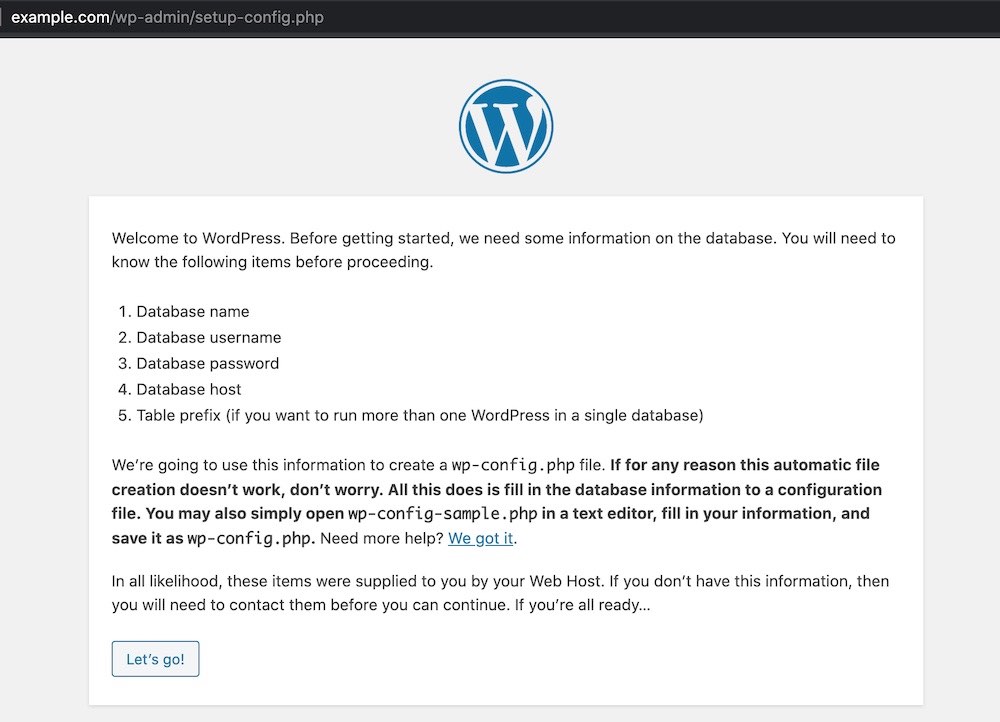Click the example.com address bar URL
Image resolution: width=1000 pixels, height=722 pixels.
click(167, 17)
